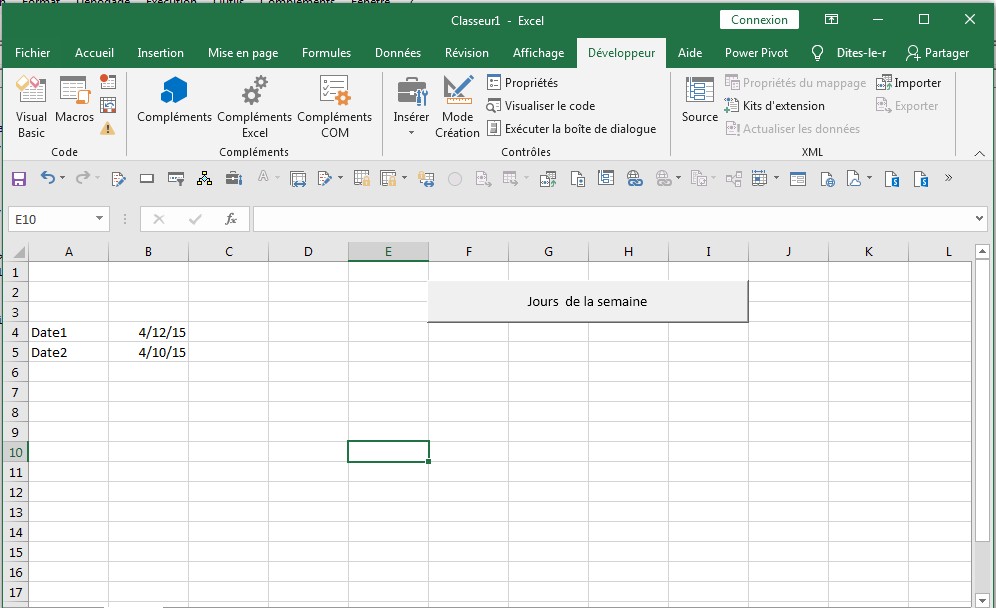This screenshot has width=996, height=608.
Task: Open the Name Box dropdown
Action: (x=97, y=217)
